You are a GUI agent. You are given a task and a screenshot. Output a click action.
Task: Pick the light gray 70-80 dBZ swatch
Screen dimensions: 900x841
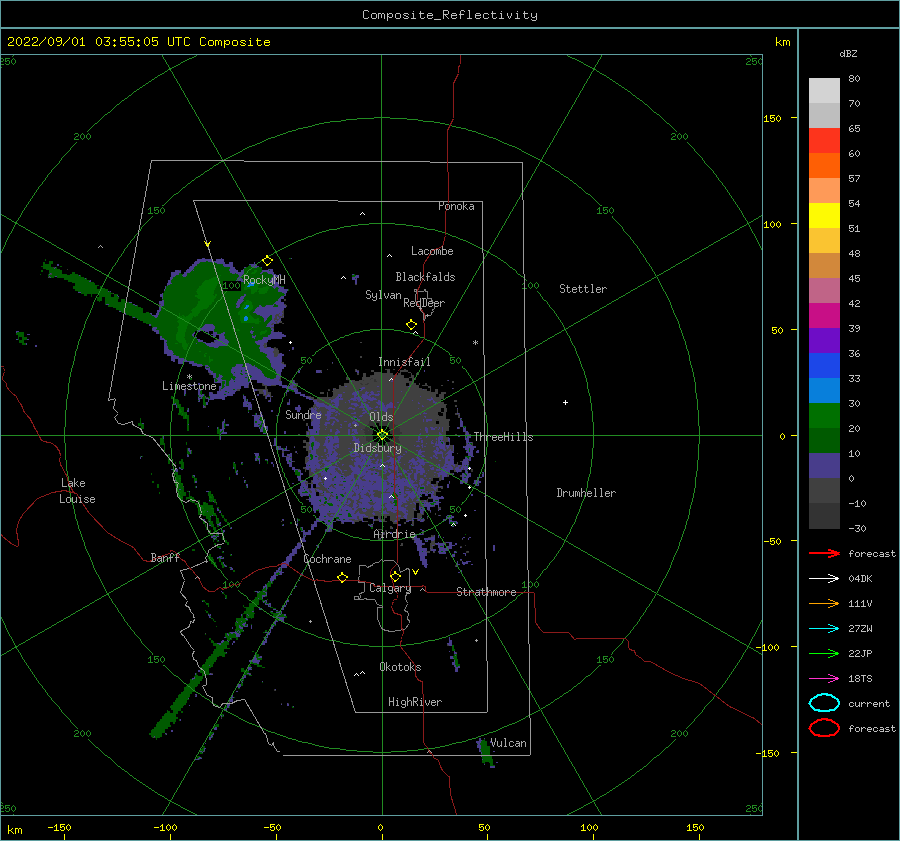click(x=824, y=91)
